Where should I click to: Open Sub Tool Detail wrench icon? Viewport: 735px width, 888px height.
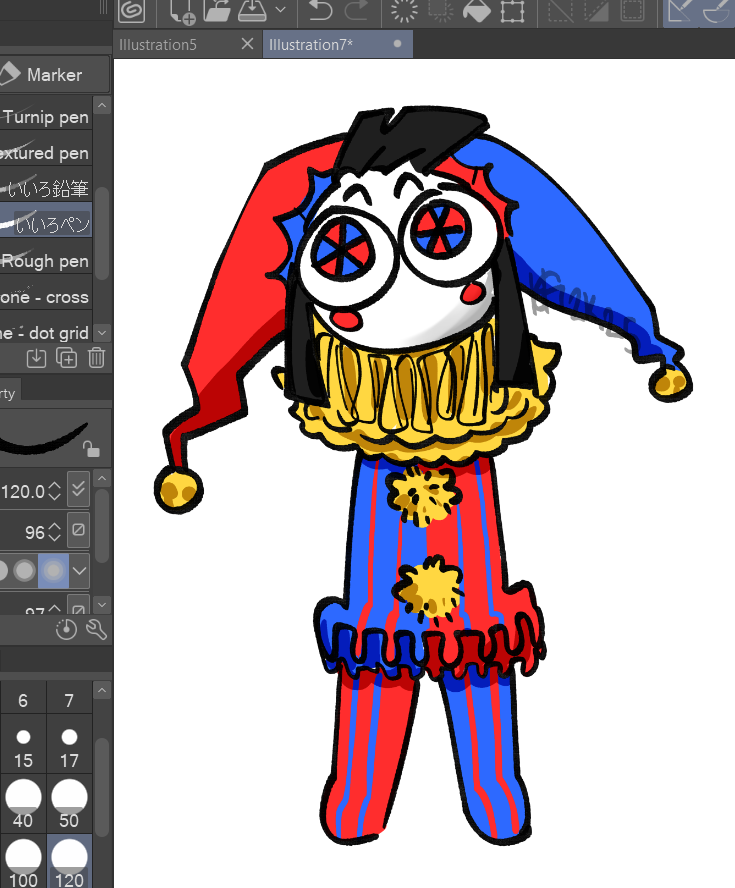tap(96, 629)
